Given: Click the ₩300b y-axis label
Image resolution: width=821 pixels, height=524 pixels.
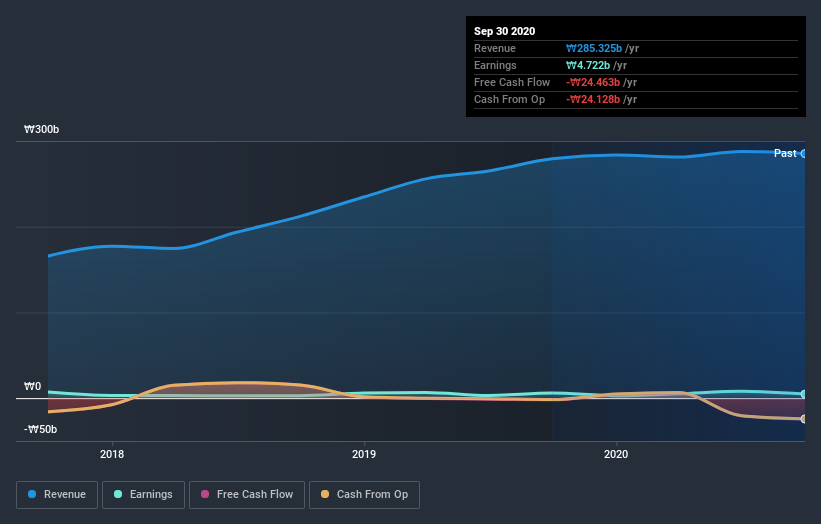Looking at the screenshot, I should [x=41, y=129].
